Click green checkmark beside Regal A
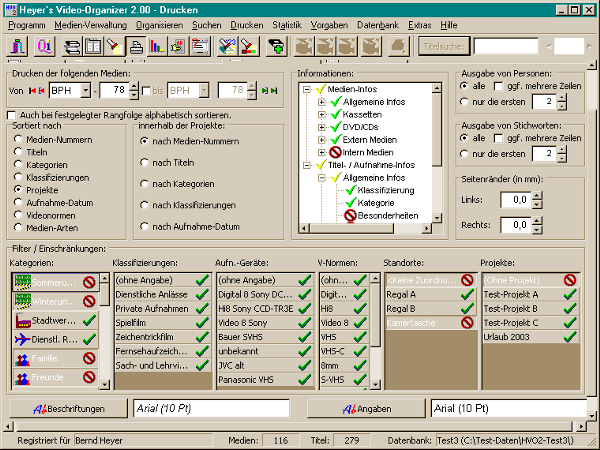This screenshot has width=600, height=450. coord(466,294)
